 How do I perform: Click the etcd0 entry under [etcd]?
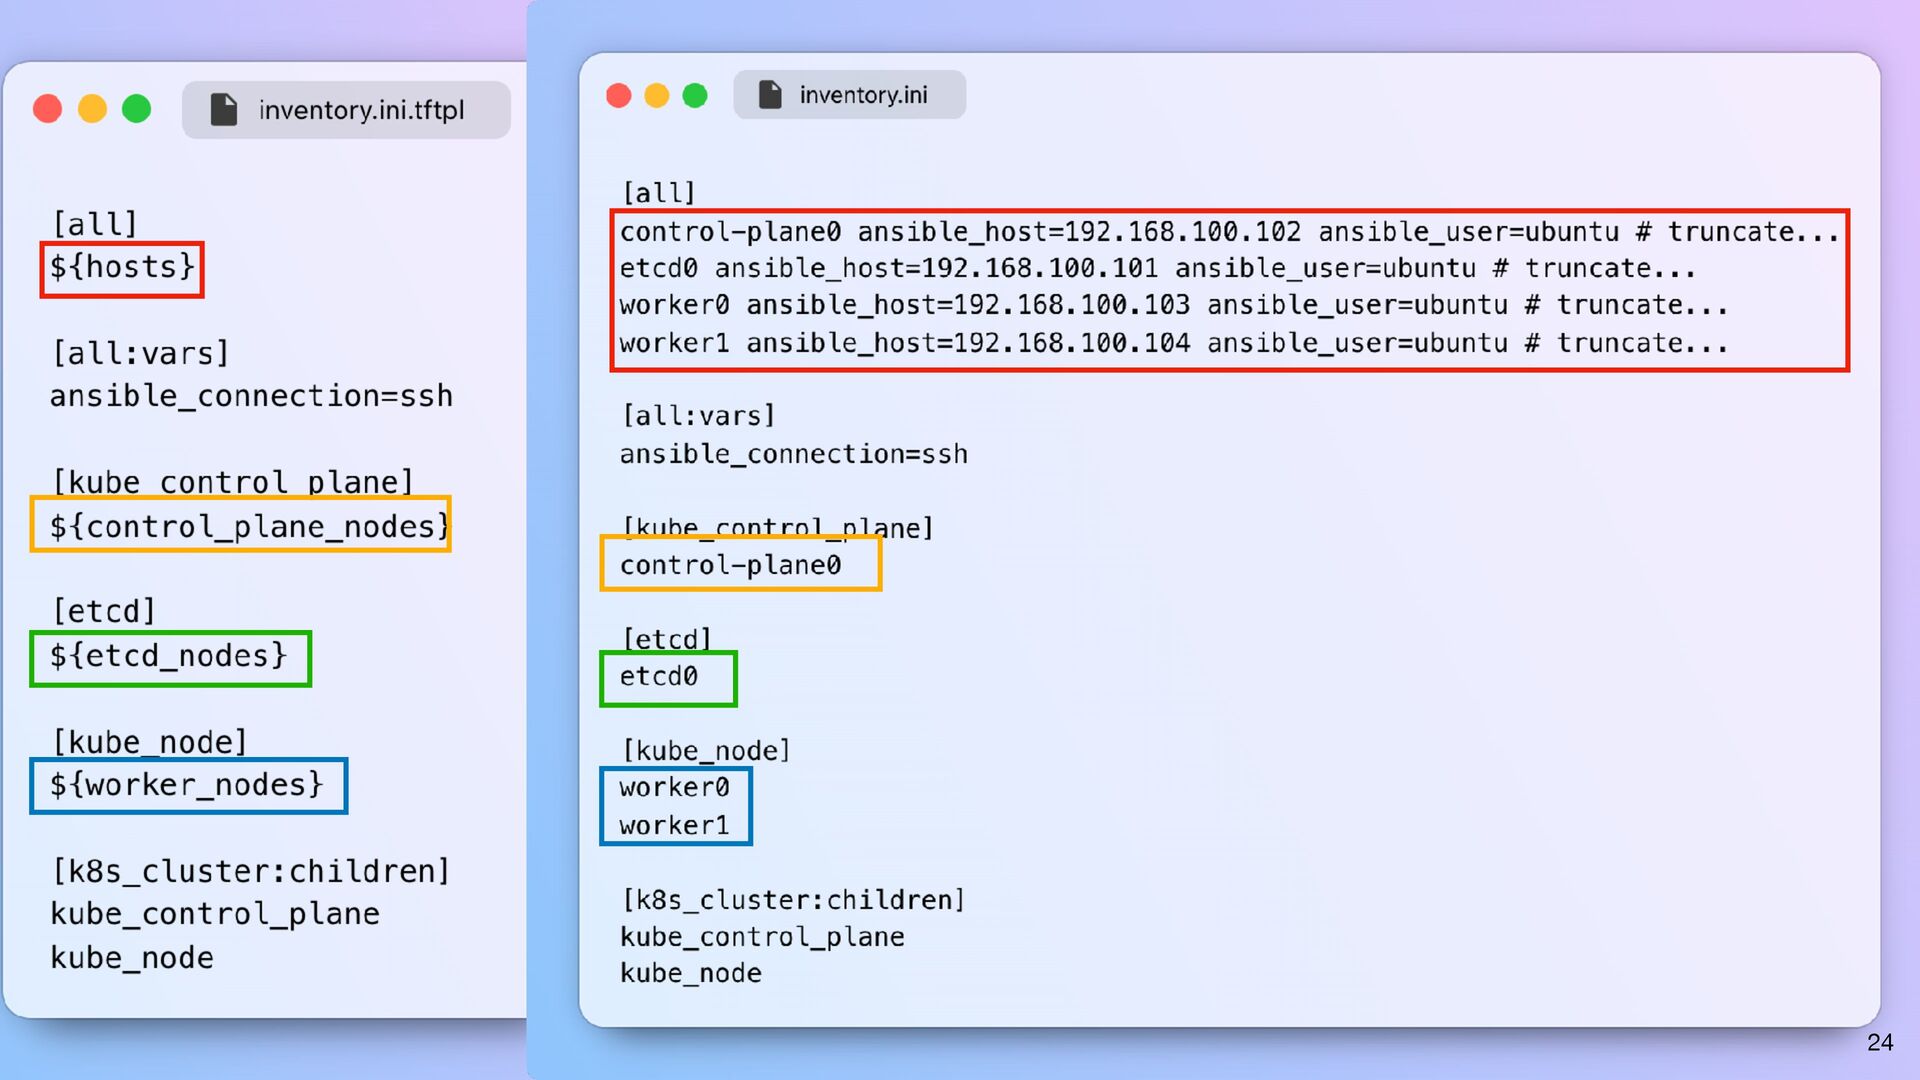tap(659, 677)
